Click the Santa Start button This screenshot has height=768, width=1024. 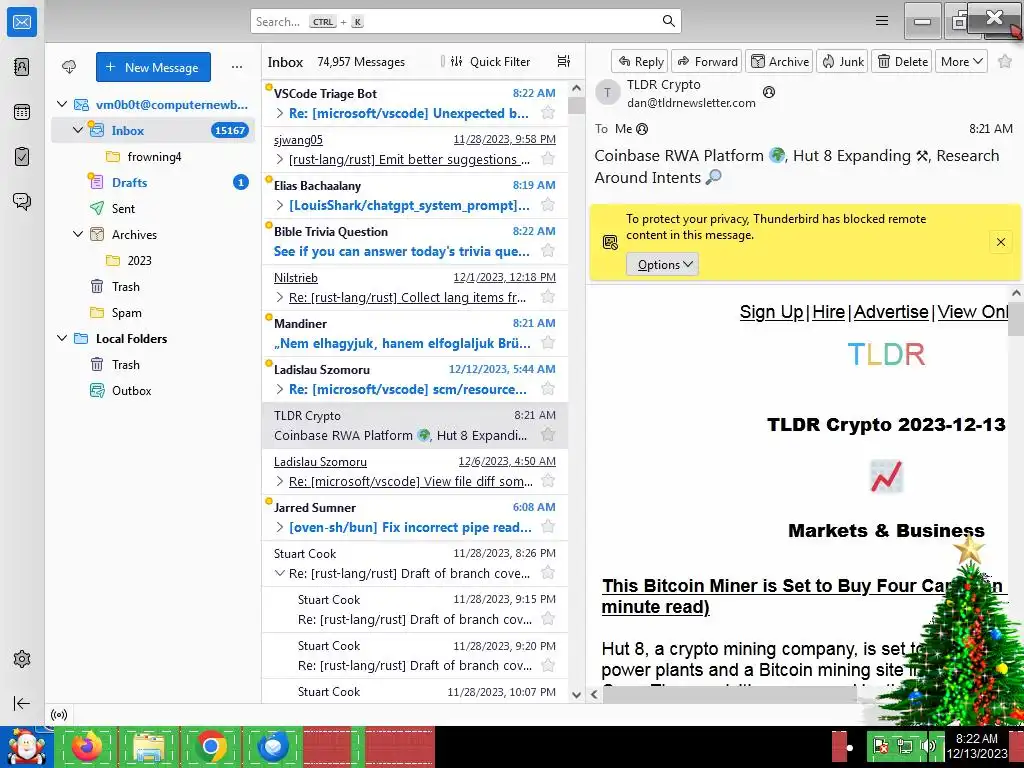point(26,746)
